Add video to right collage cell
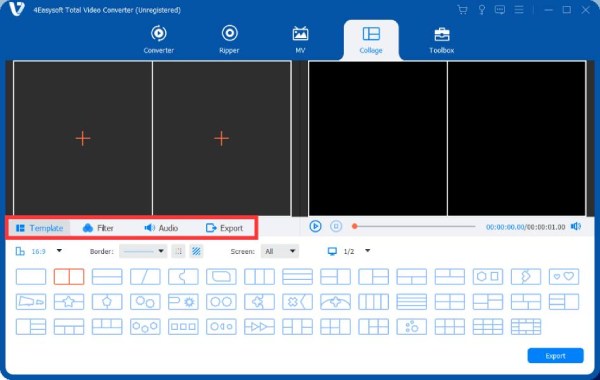This screenshot has height=380, width=600. [222, 138]
